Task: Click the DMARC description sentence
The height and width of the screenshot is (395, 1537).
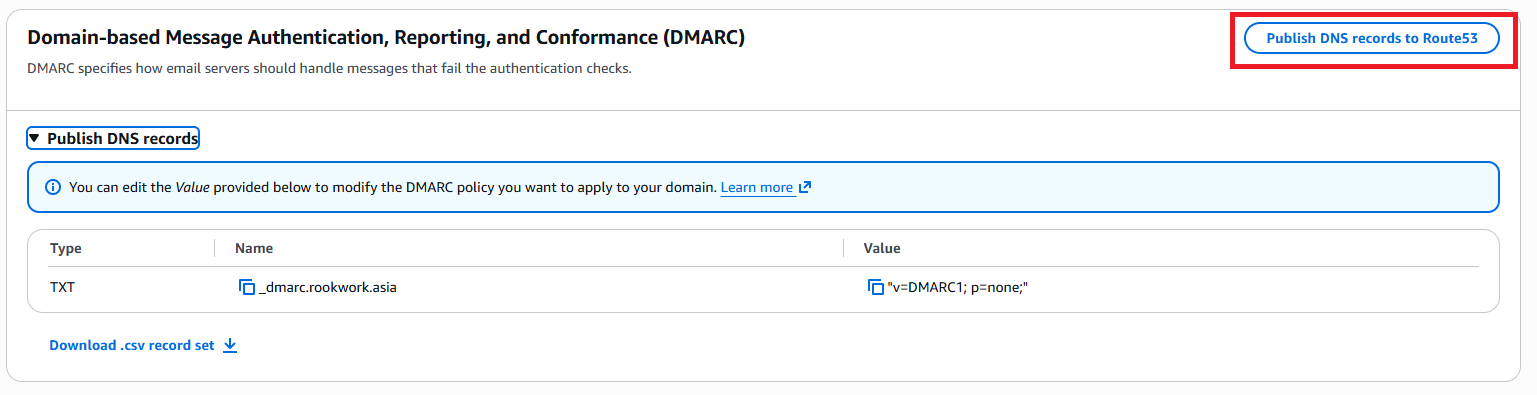Action: [x=329, y=69]
